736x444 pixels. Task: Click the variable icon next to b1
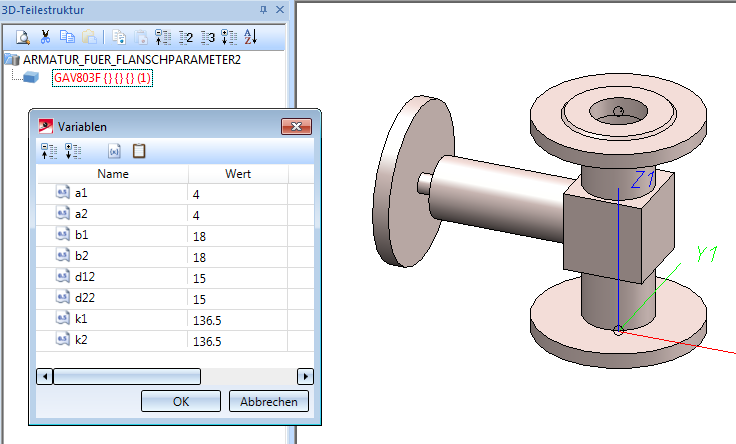(x=63, y=234)
